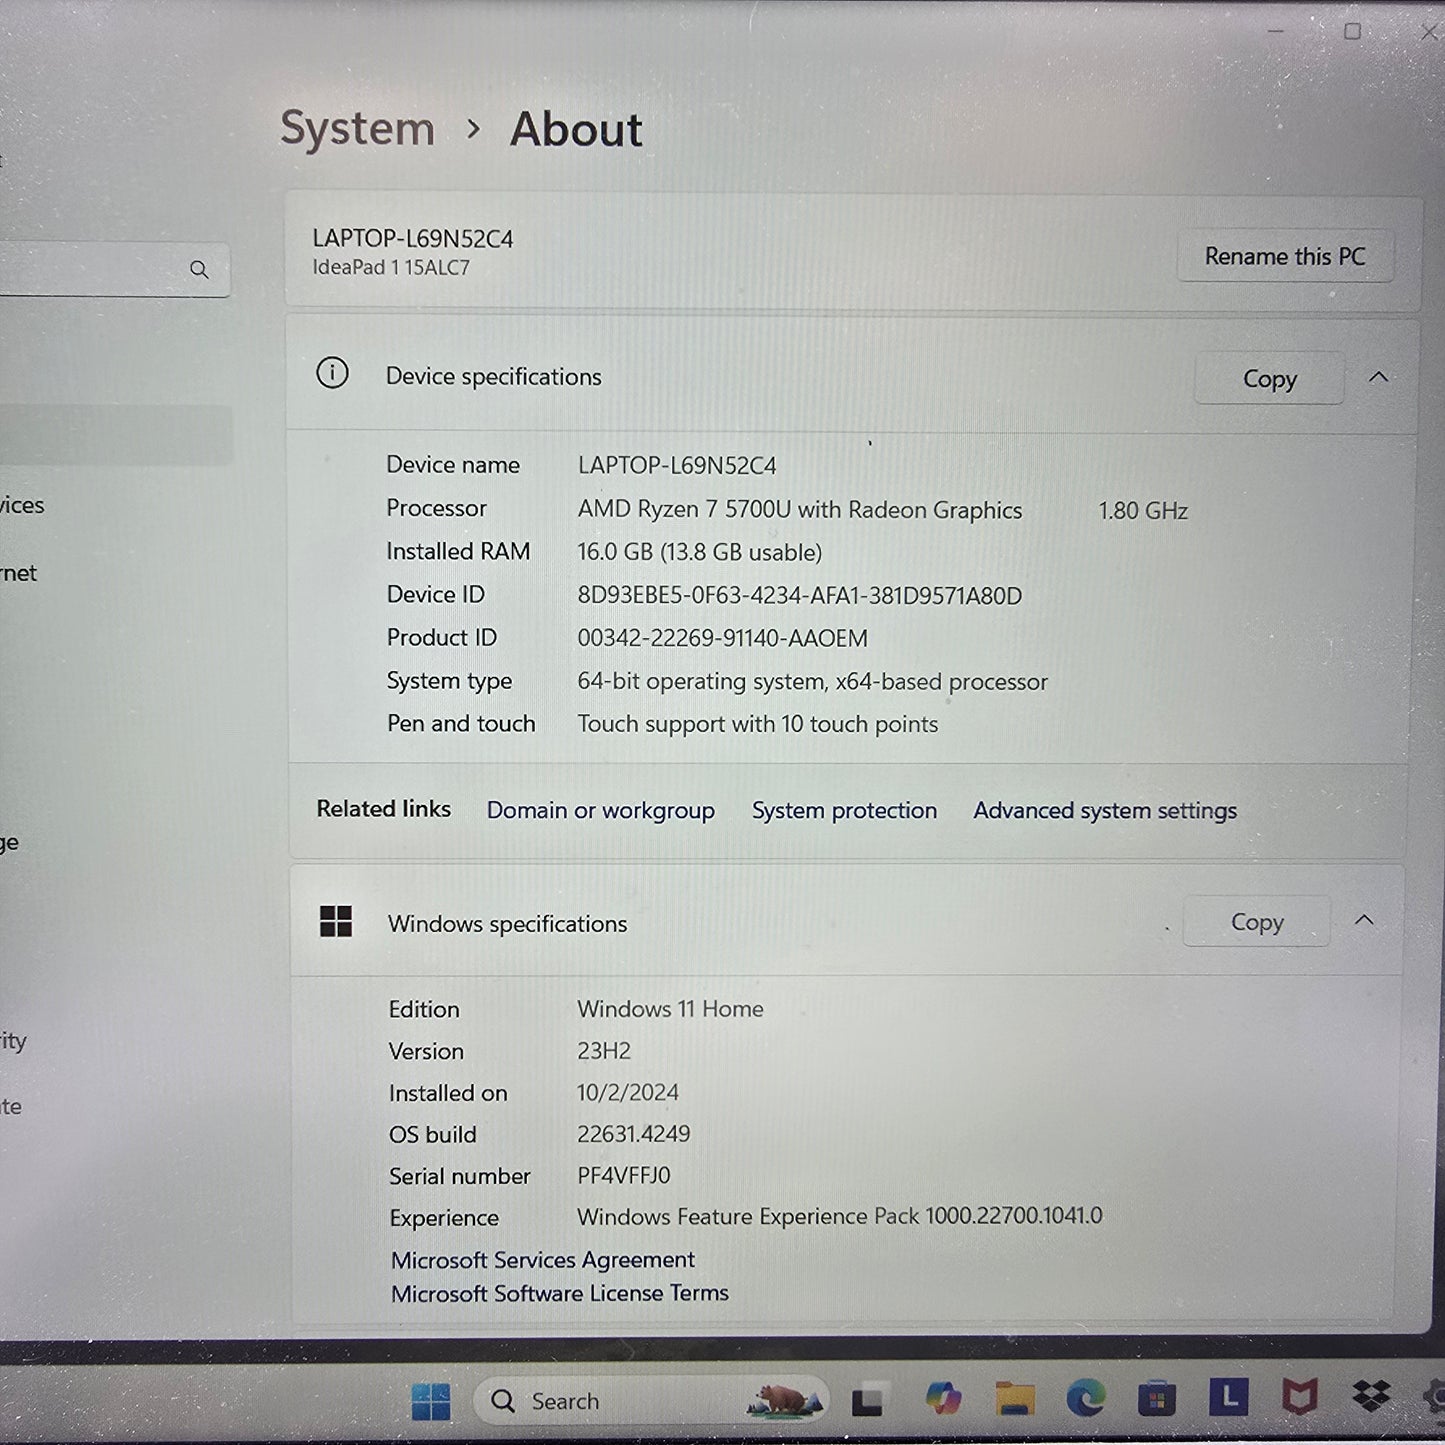Image resolution: width=1445 pixels, height=1445 pixels.
Task: Click Device name value in specifications list
Action: click(x=677, y=466)
